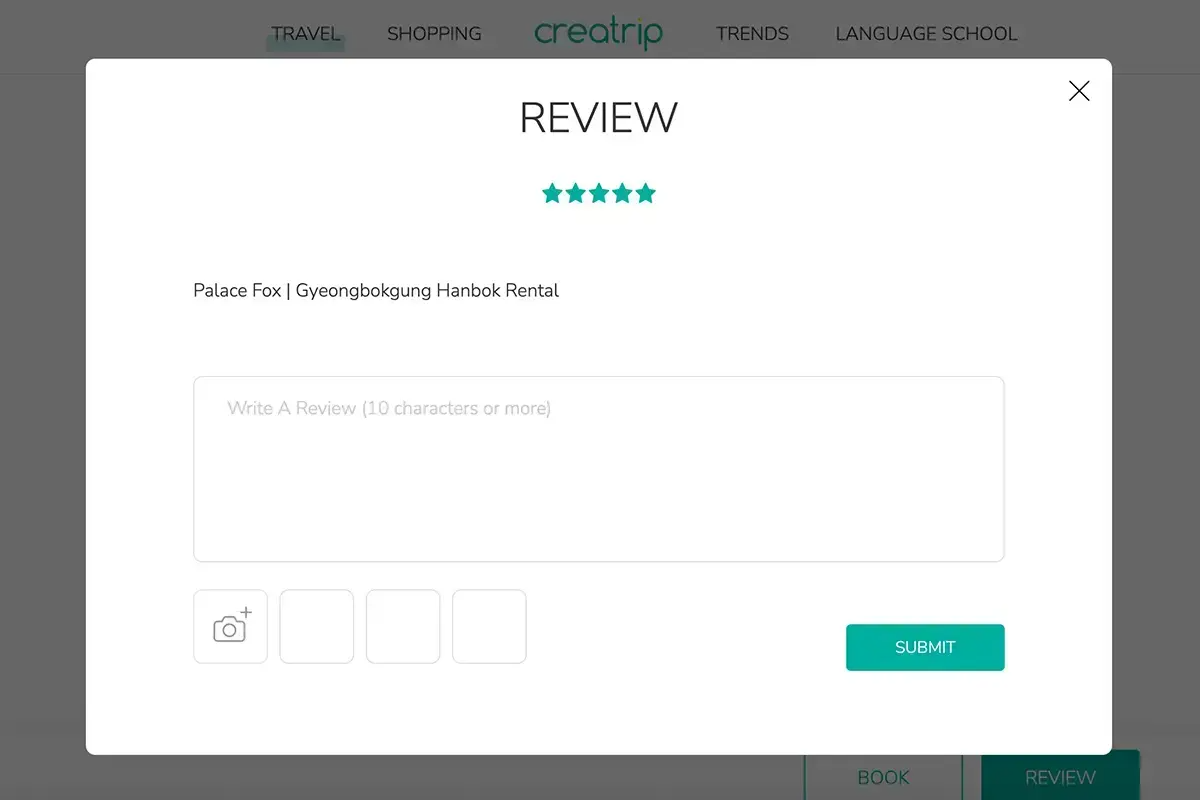Click Palace Fox Gyeongbokgung Hanbok Rental title
Viewport: 1200px width, 800px height.
point(376,291)
